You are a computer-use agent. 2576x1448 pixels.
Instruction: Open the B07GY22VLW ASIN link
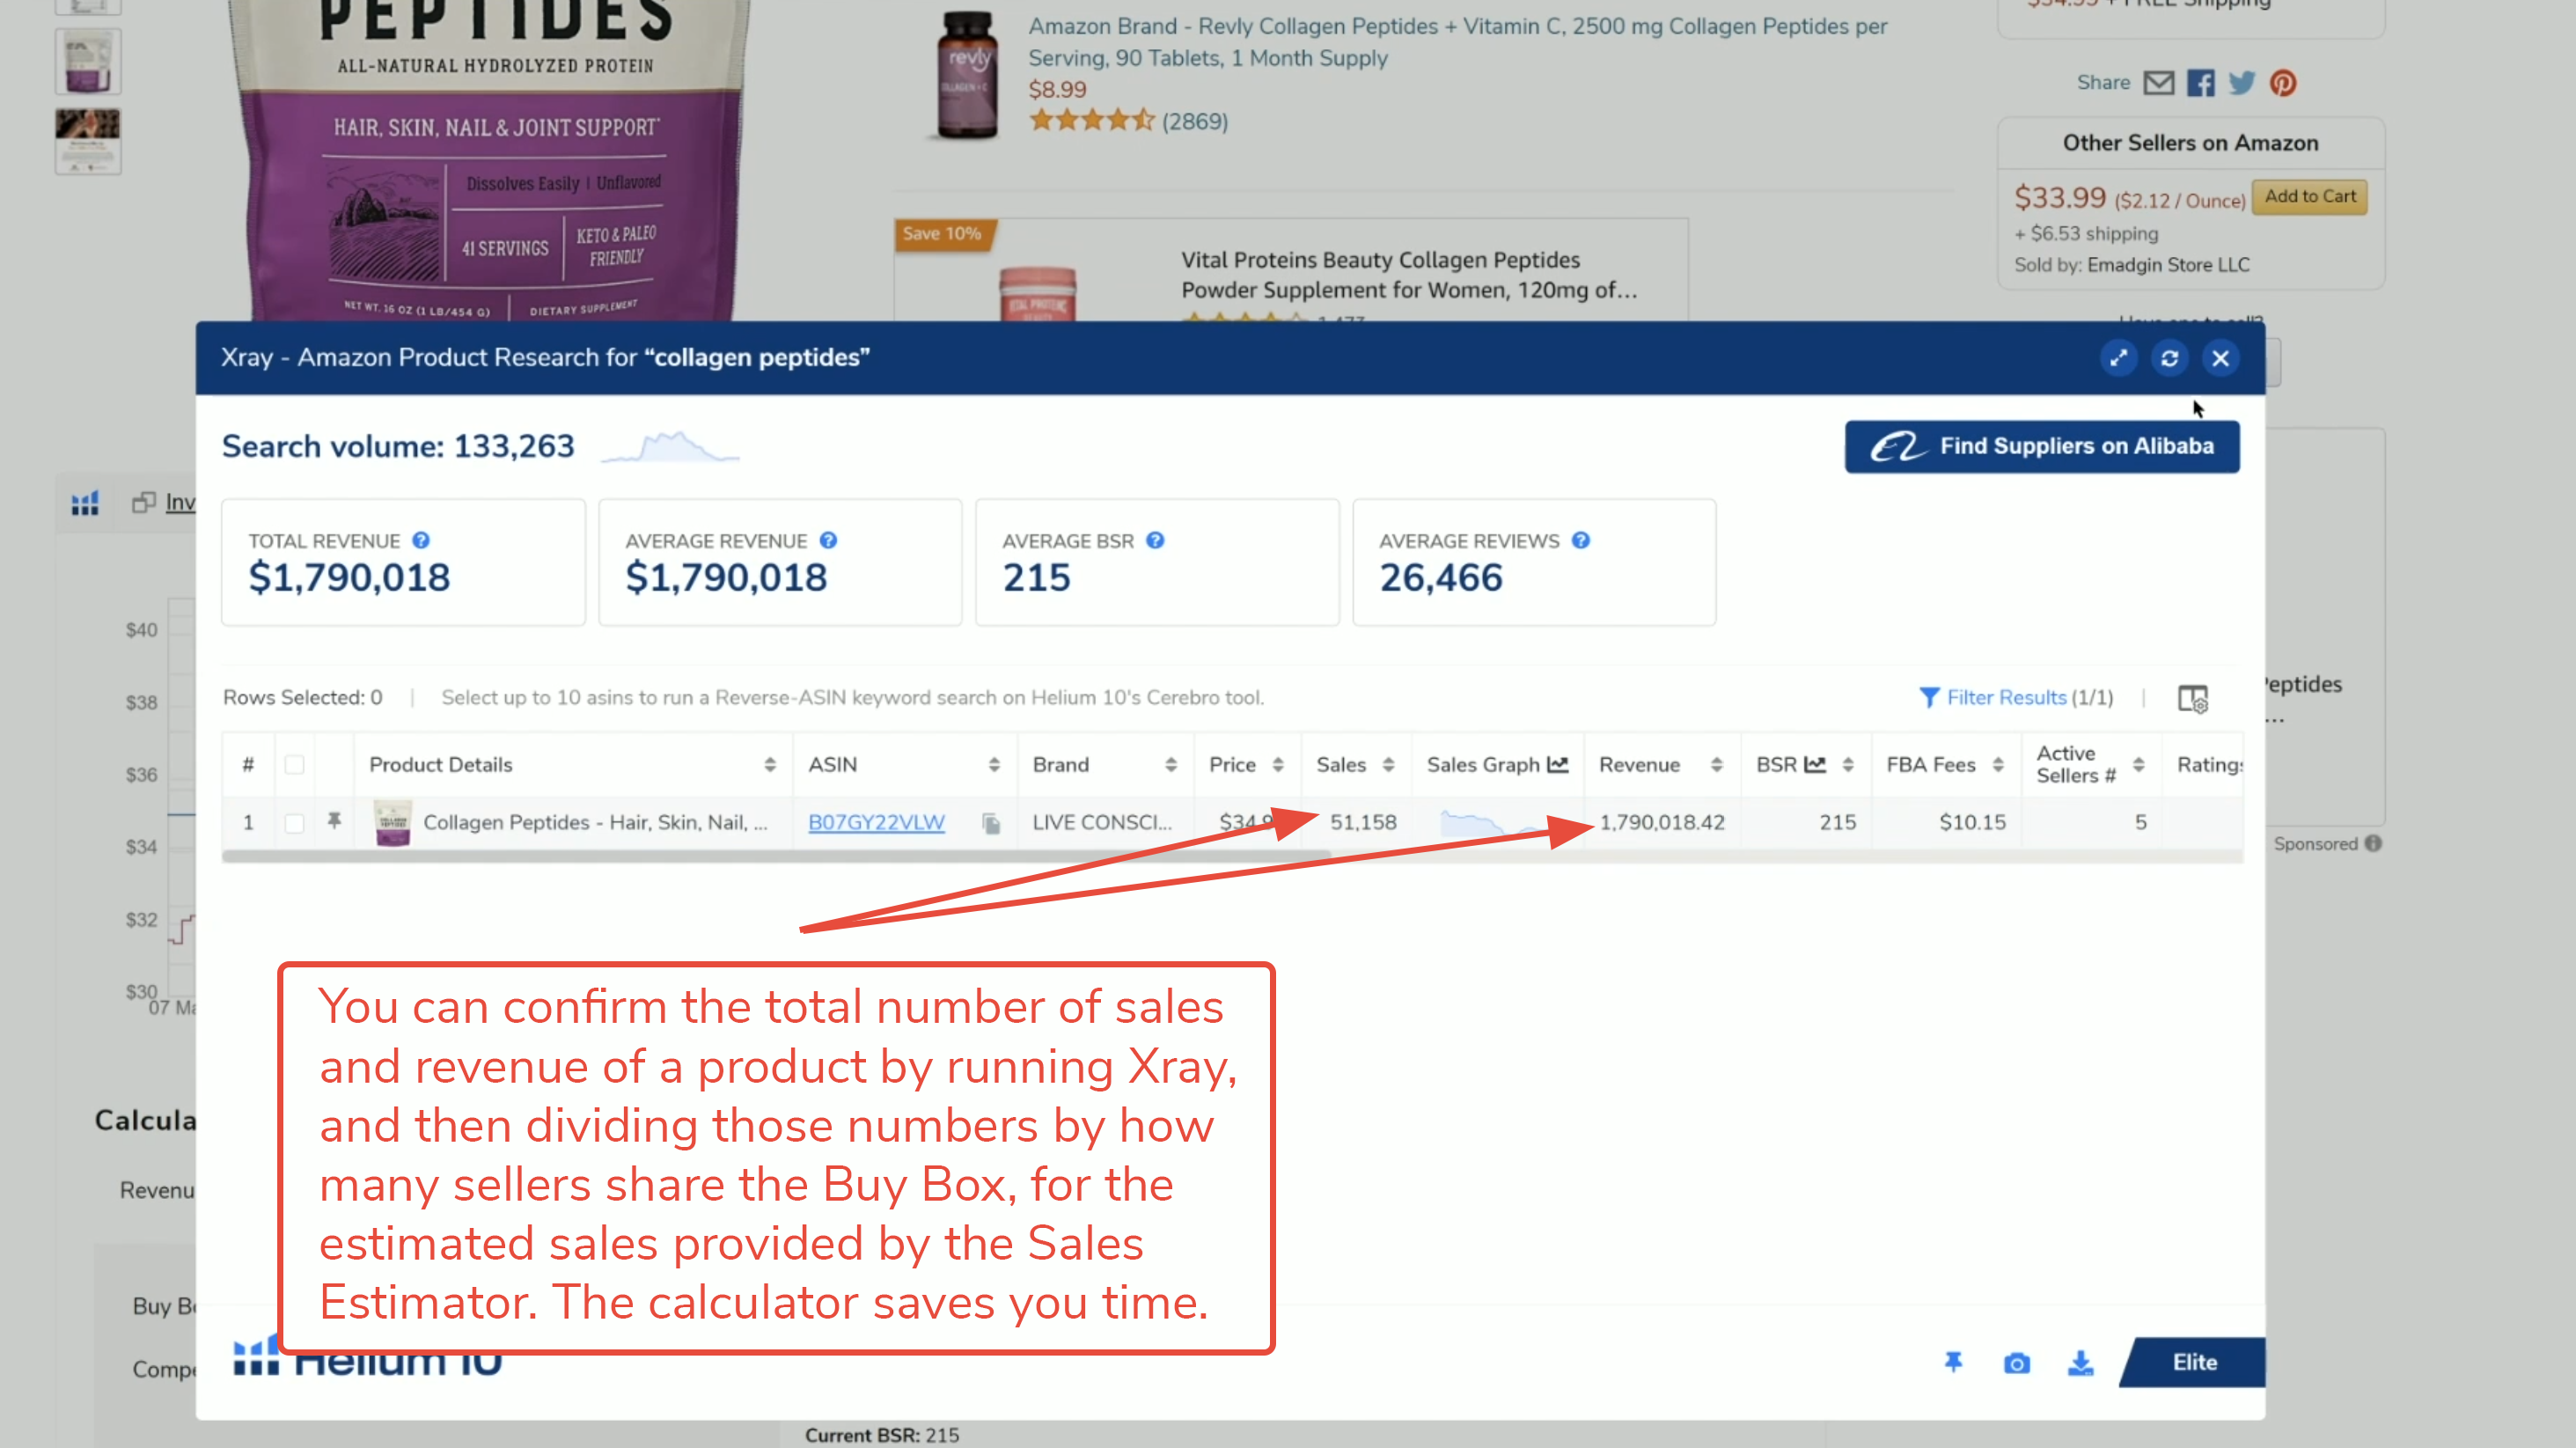876,822
